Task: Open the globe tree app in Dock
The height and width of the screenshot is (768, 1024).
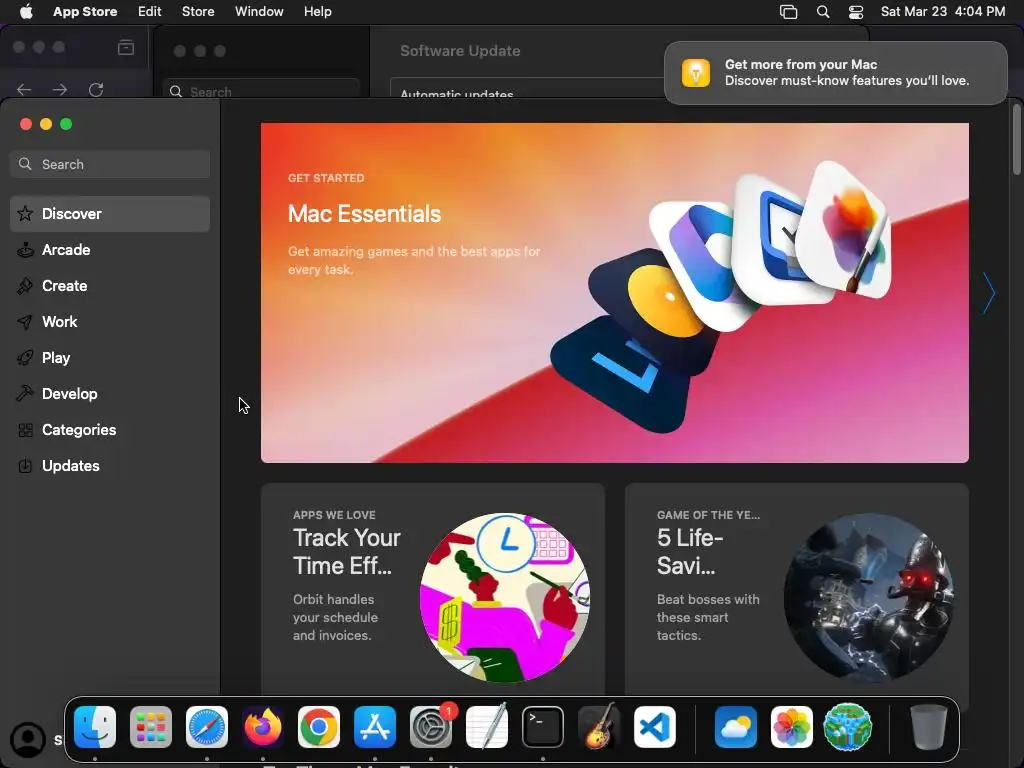Action: click(x=848, y=727)
